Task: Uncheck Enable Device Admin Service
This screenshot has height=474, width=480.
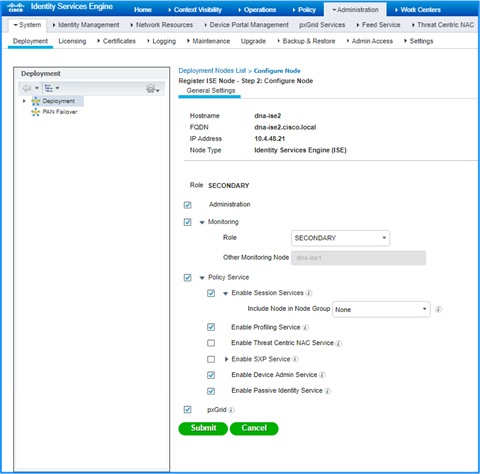Action: pyautogui.click(x=211, y=375)
